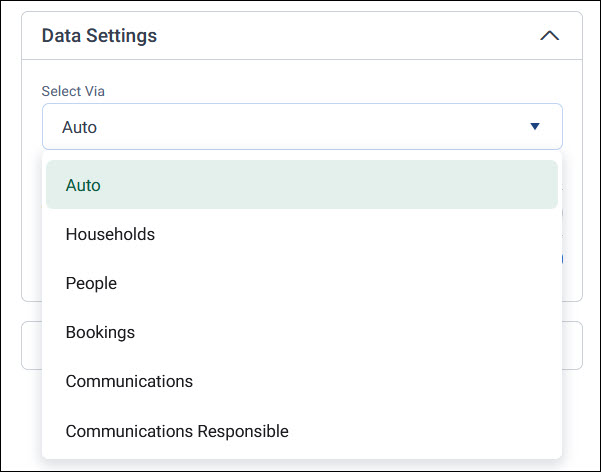Screen dimensions: 601x472
Task: Select the Households option
Action: (302, 234)
